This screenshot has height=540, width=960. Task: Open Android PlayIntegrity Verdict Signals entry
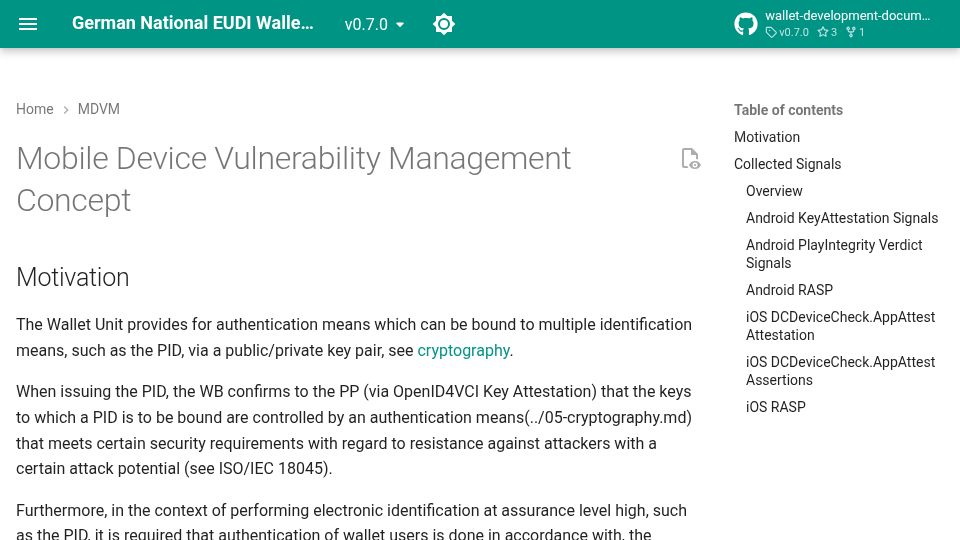pyautogui.click(x=834, y=253)
